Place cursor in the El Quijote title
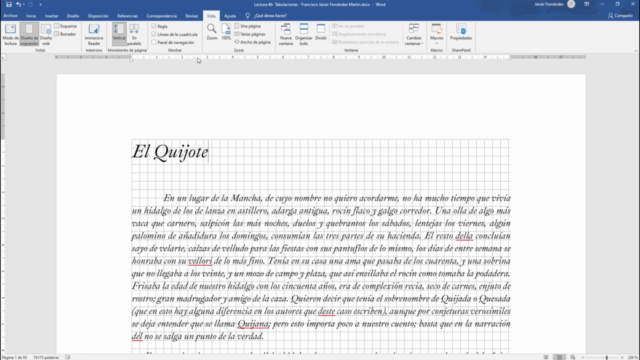 tap(170, 152)
